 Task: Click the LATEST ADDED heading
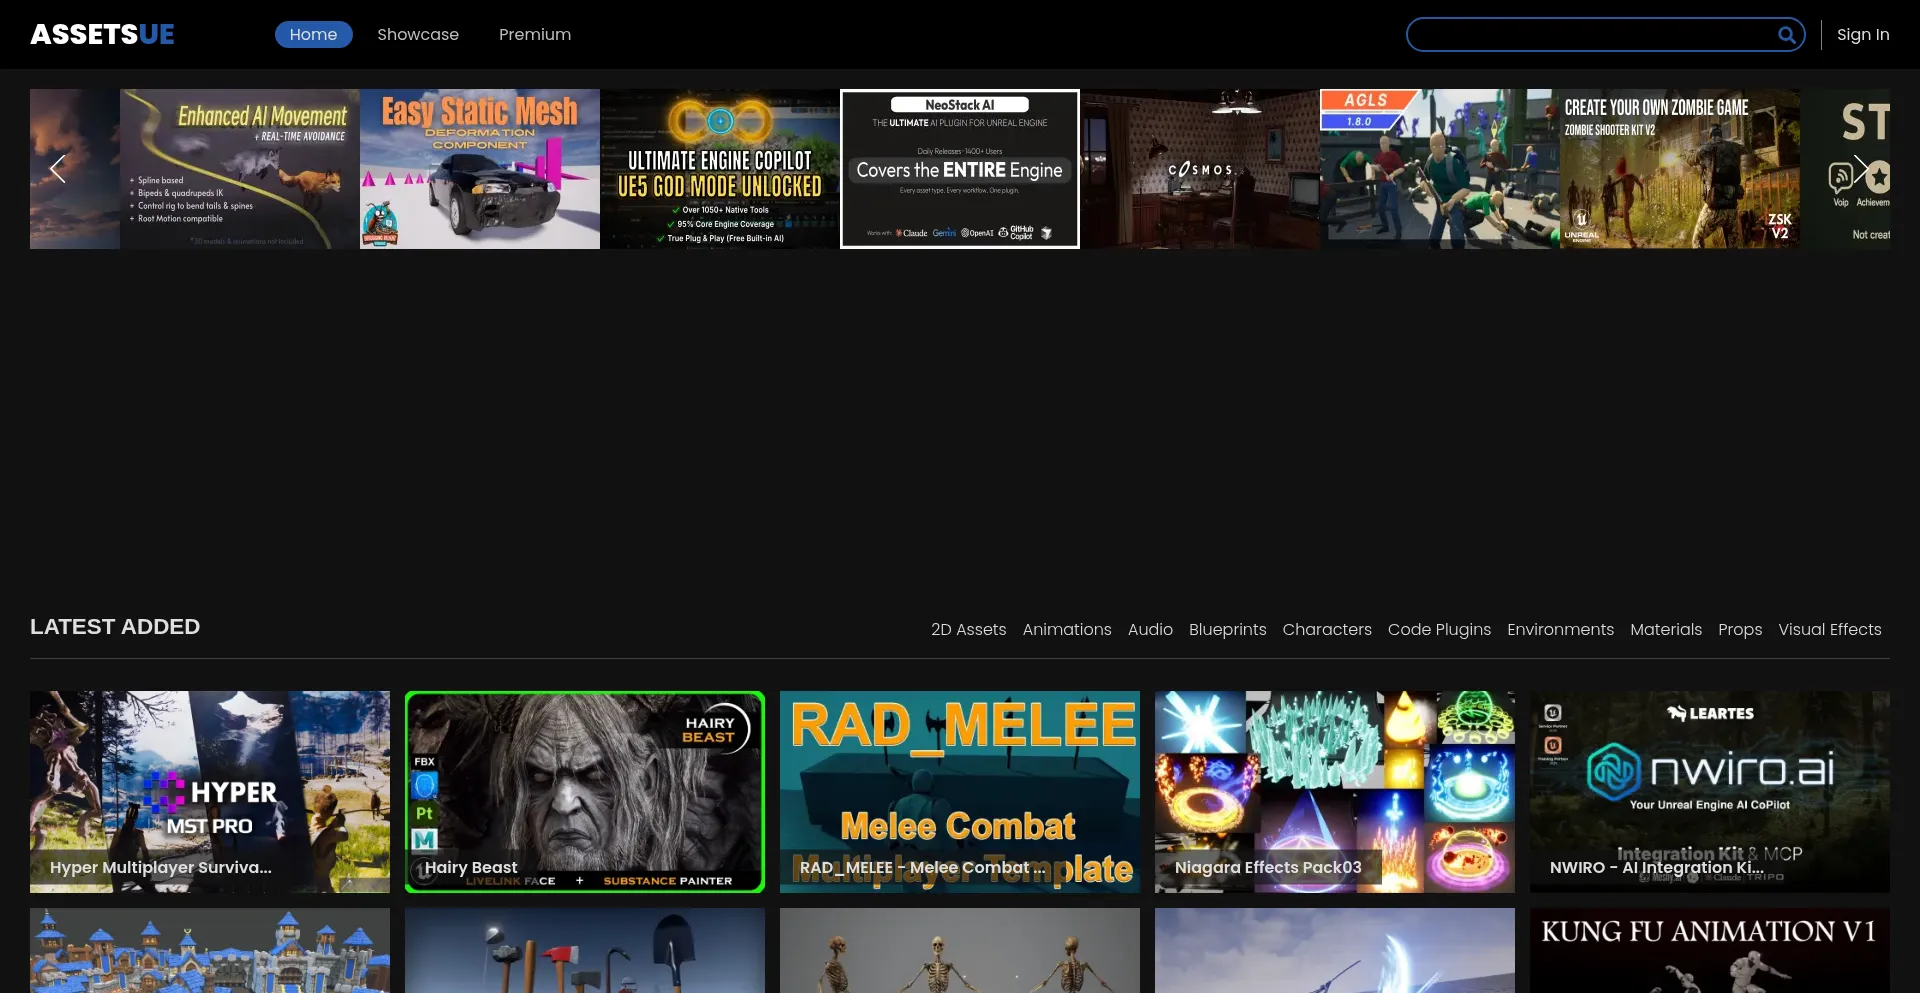pos(115,627)
